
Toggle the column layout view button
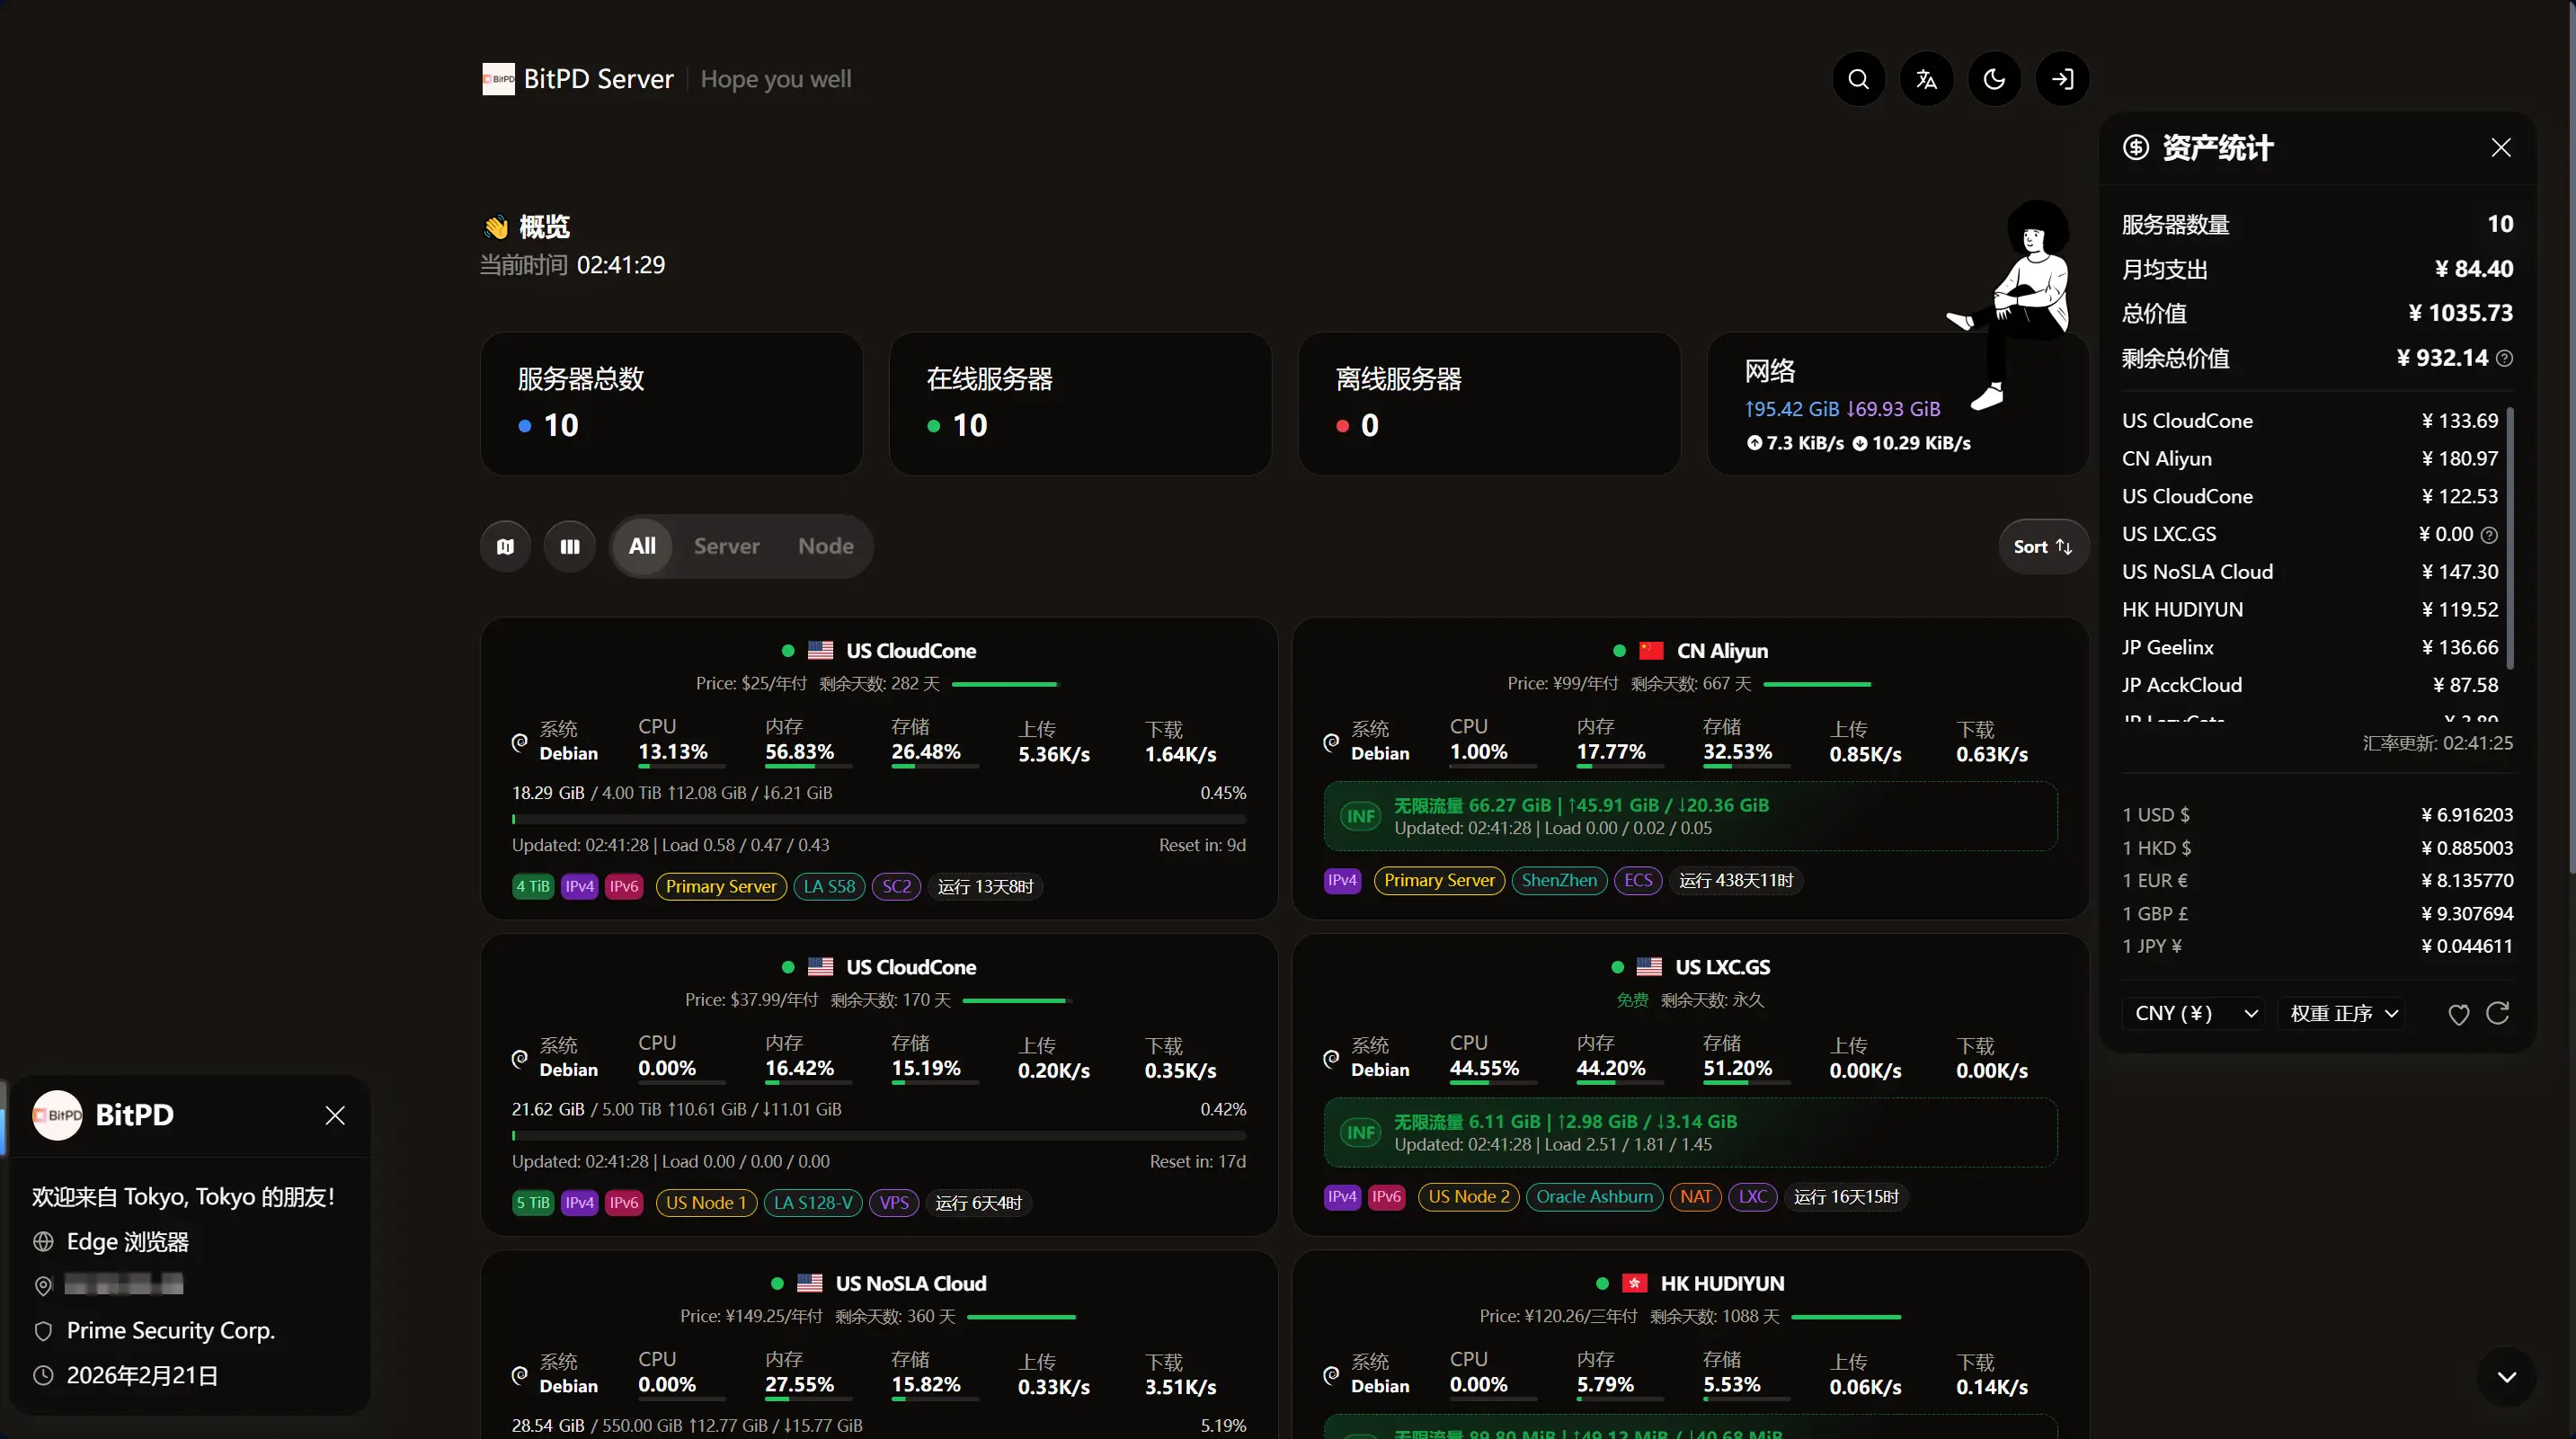click(x=570, y=546)
